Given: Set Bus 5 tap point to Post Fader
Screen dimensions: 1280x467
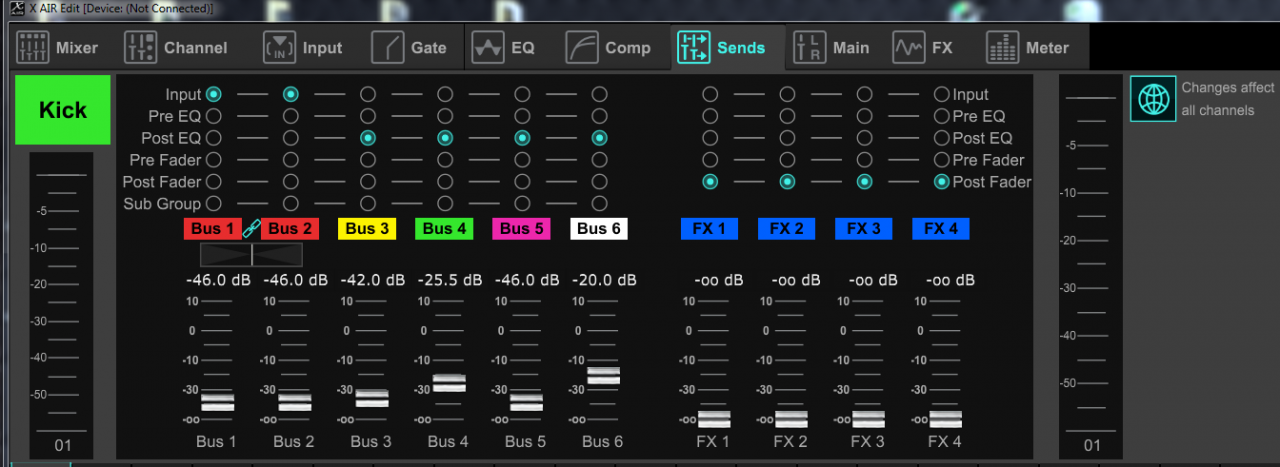Looking at the screenshot, I should (521, 182).
